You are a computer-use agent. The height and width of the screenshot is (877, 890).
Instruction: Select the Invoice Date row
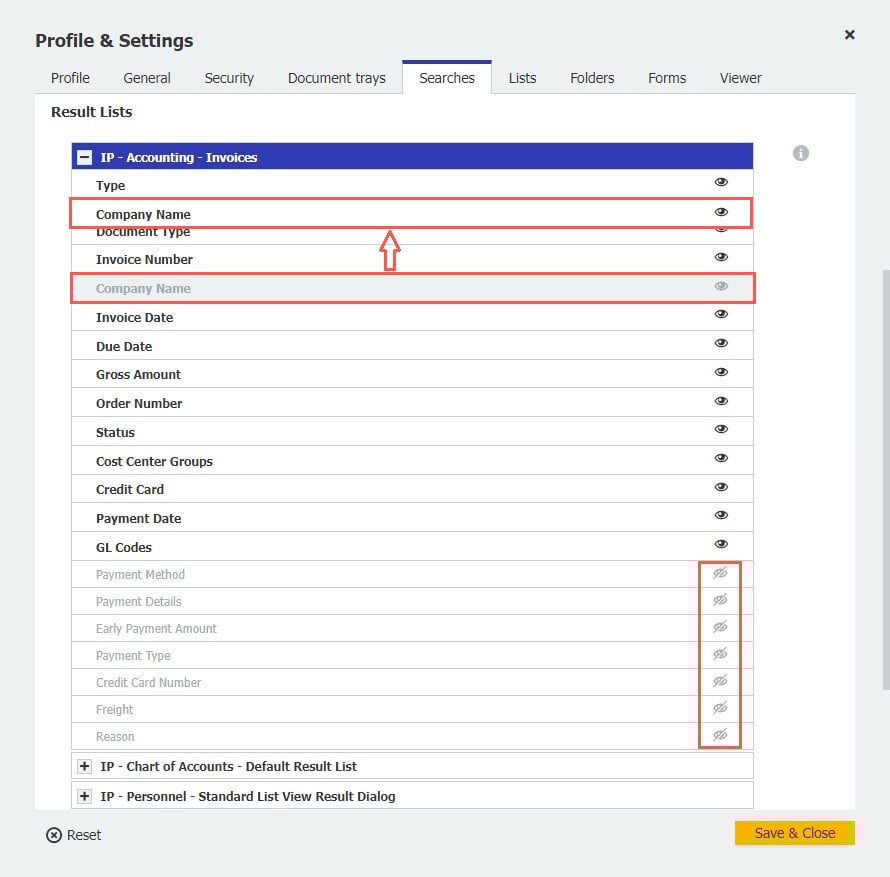pyautogui.click(x=134, y=317)
